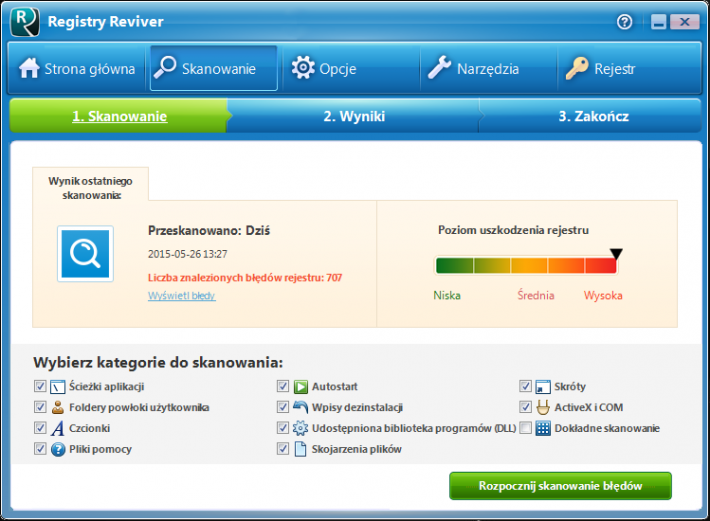Click the magnifier icon on Skanowanie tab

(165, 67)
